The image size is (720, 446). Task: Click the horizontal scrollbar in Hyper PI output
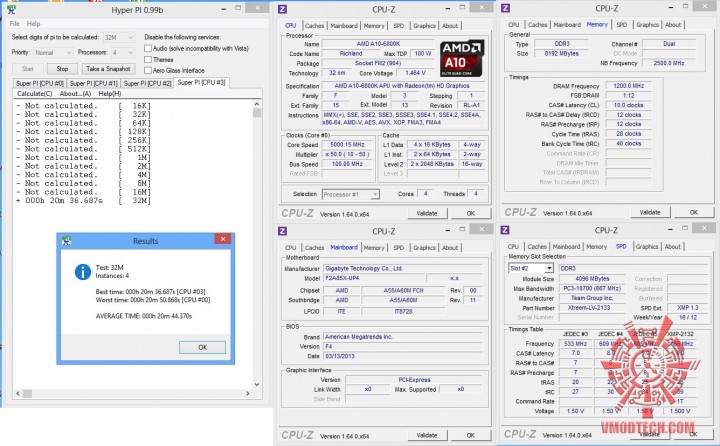[x=133, y=394]
